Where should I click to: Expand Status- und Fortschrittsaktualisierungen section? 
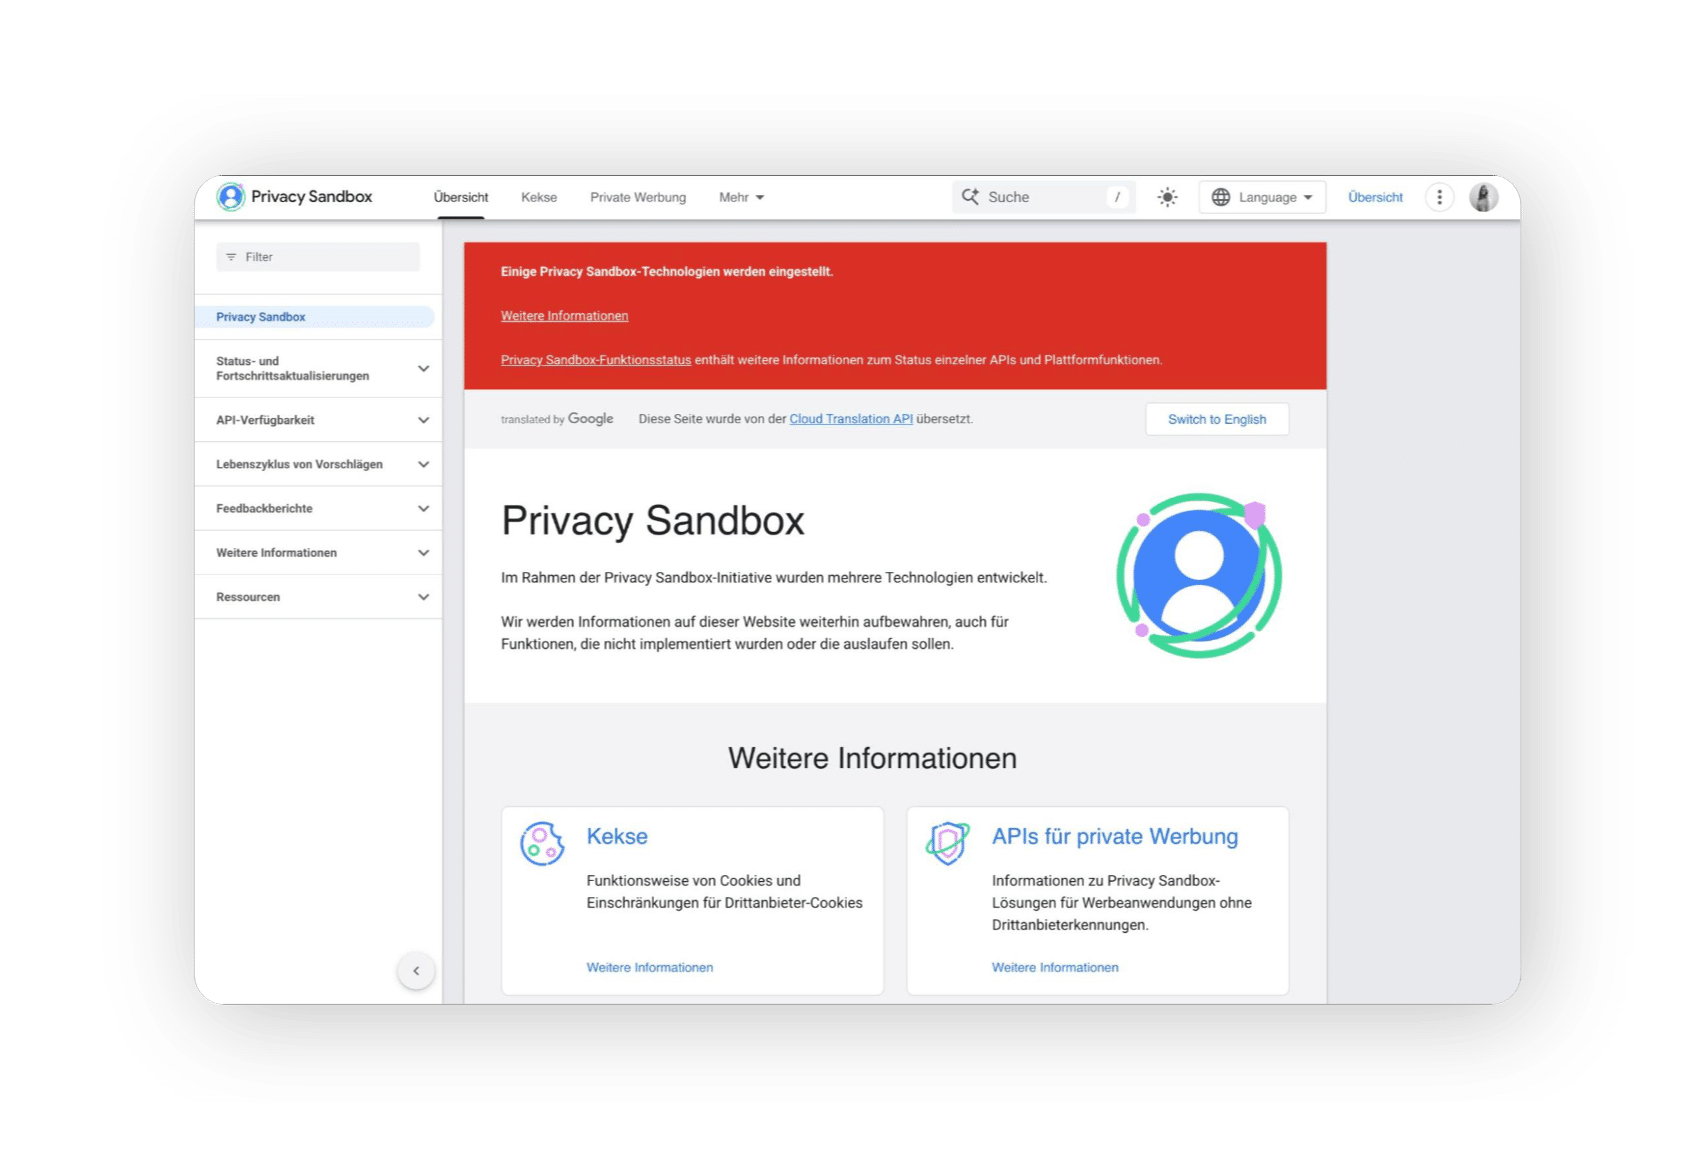pyautogui.click(x=319, y=369)
